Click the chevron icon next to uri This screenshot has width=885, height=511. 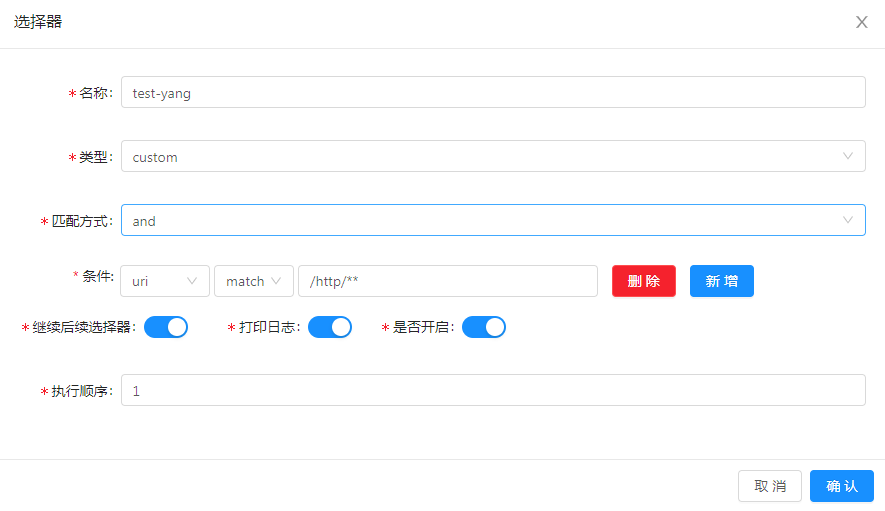[x=192, y=281]
